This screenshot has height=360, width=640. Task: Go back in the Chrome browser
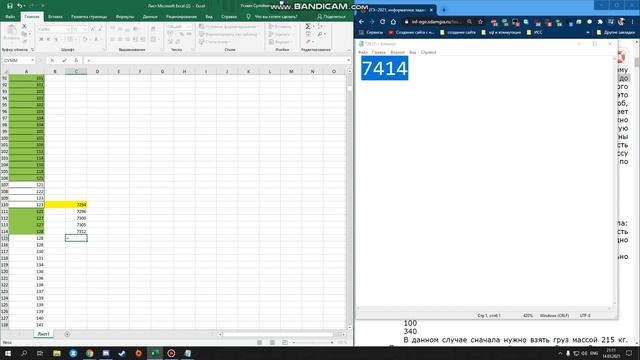click(362, 22)
